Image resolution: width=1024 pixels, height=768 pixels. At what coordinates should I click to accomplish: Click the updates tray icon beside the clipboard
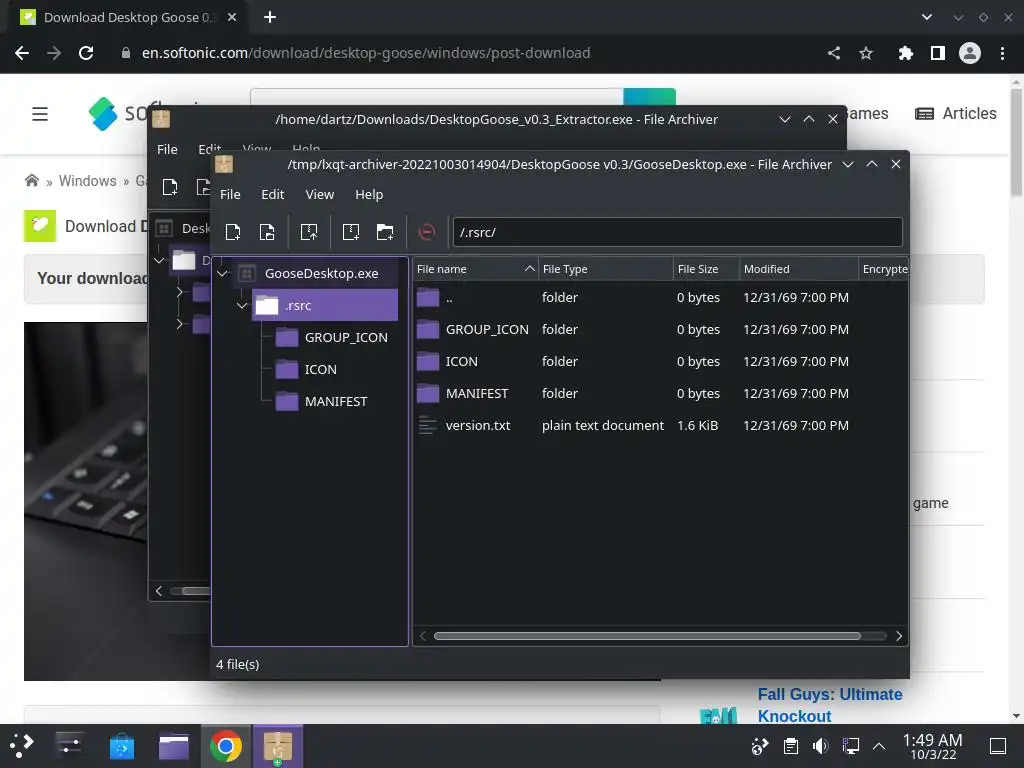point(760,746)
